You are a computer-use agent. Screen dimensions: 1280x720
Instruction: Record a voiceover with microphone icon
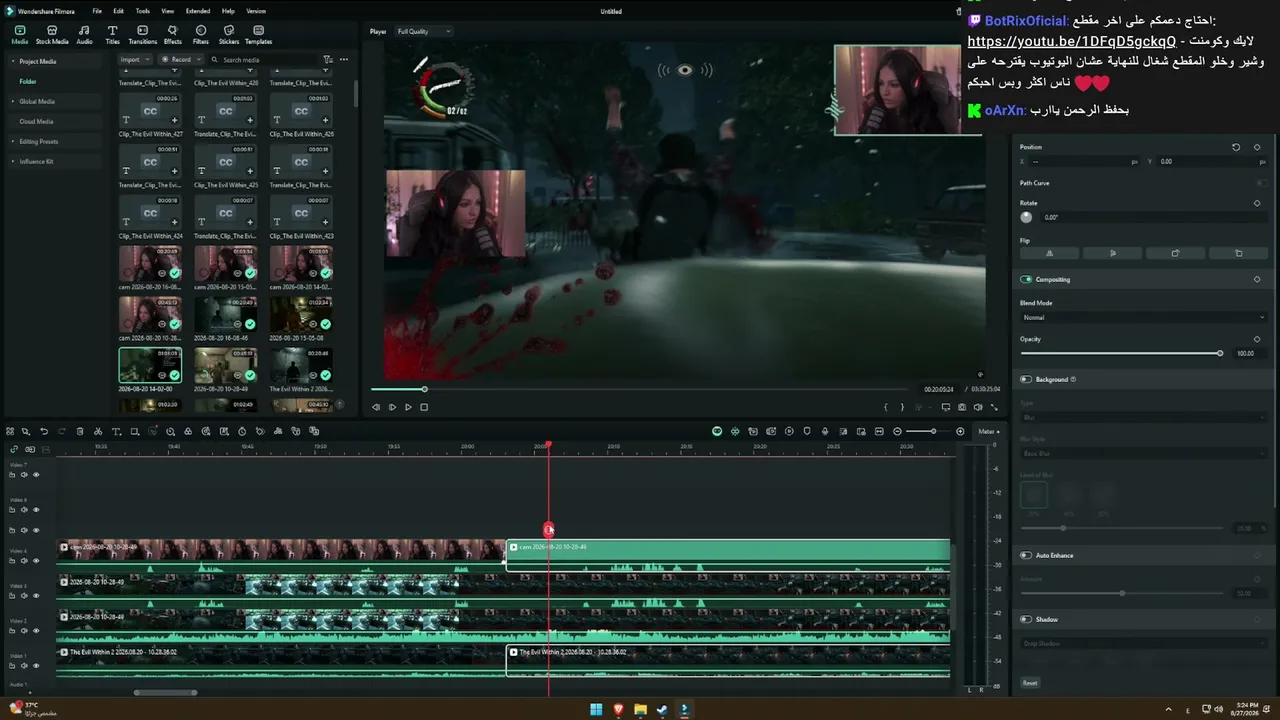pos(825,431)
